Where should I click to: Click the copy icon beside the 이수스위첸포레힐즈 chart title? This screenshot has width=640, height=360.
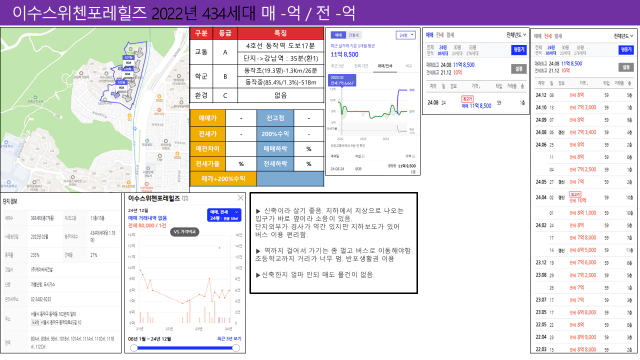(x=185, y=198)
